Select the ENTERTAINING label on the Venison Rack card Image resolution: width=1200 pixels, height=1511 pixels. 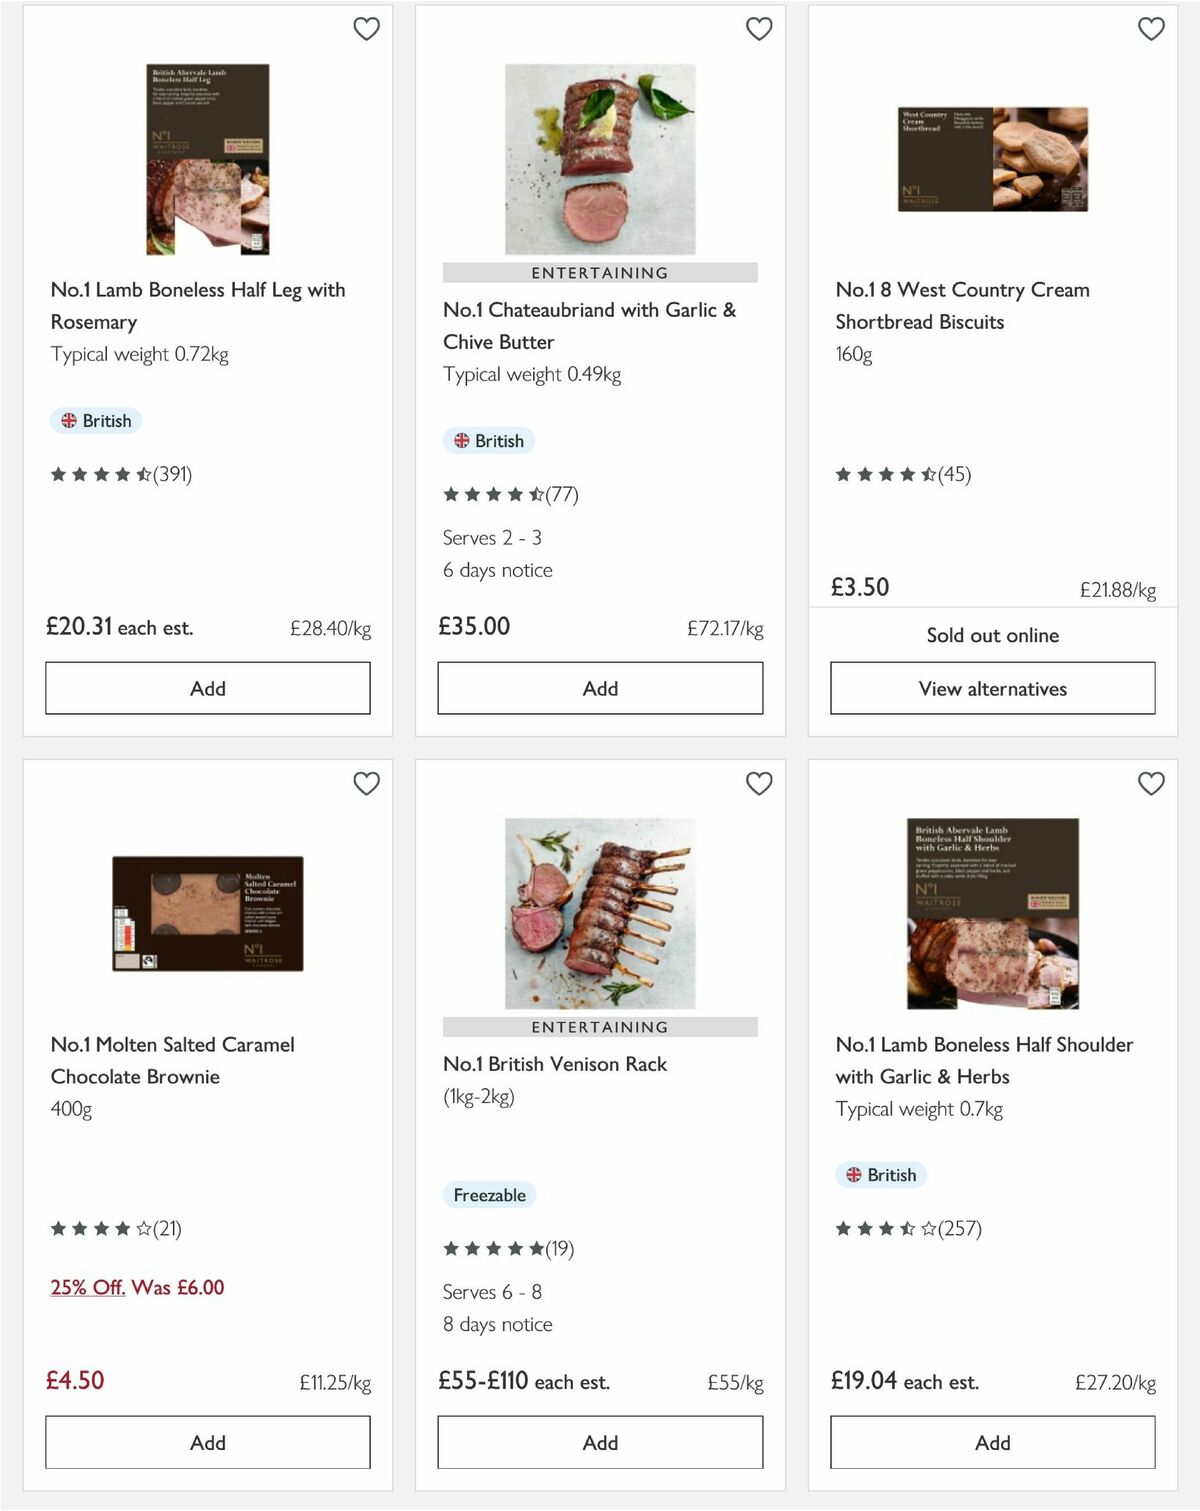[x=598, y=1026]
